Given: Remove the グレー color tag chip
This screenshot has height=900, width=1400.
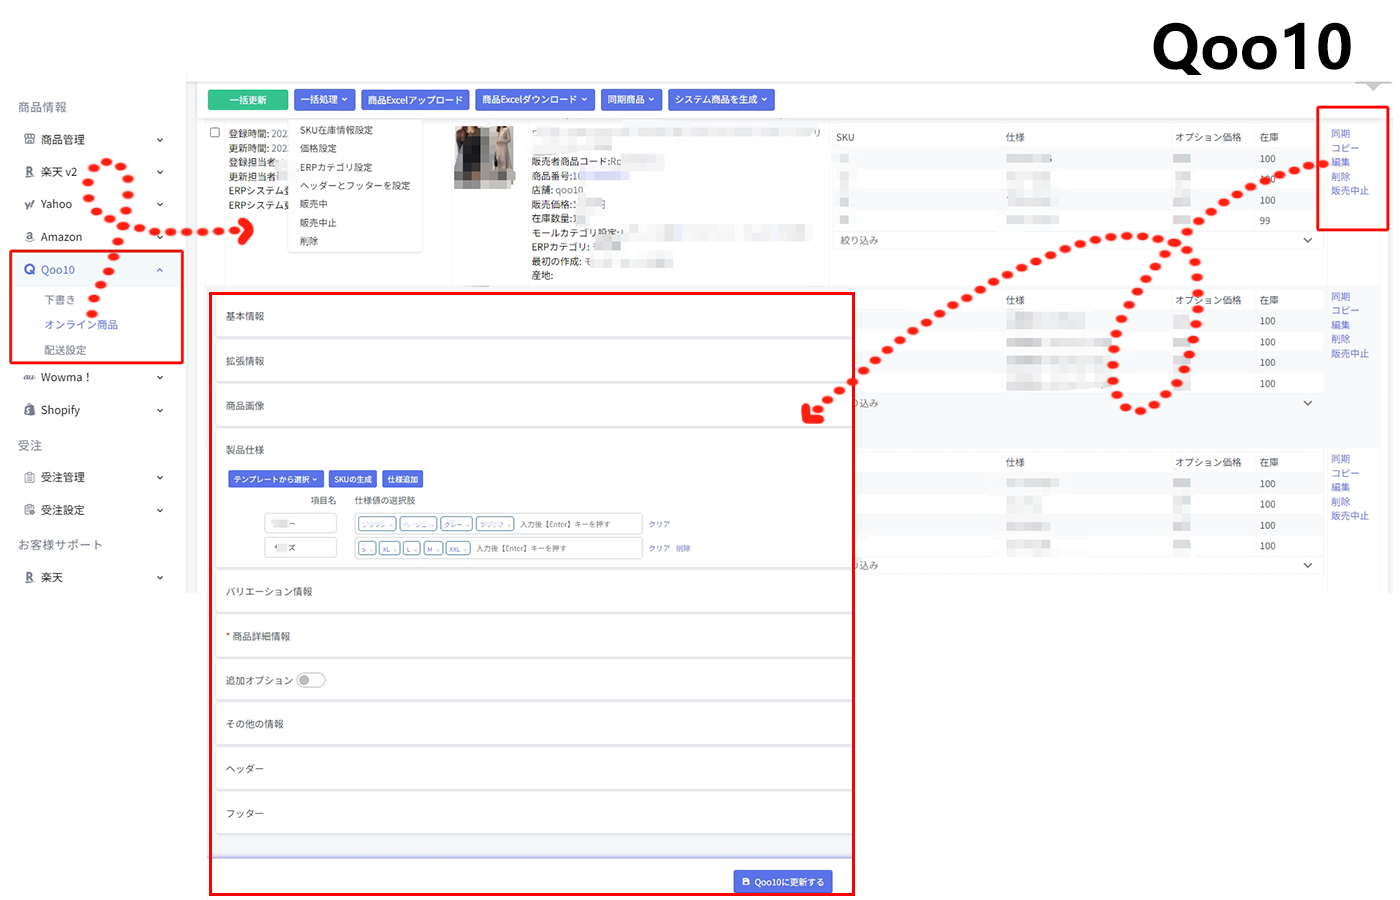Looking at the screenshot, I should pos(468,524).
